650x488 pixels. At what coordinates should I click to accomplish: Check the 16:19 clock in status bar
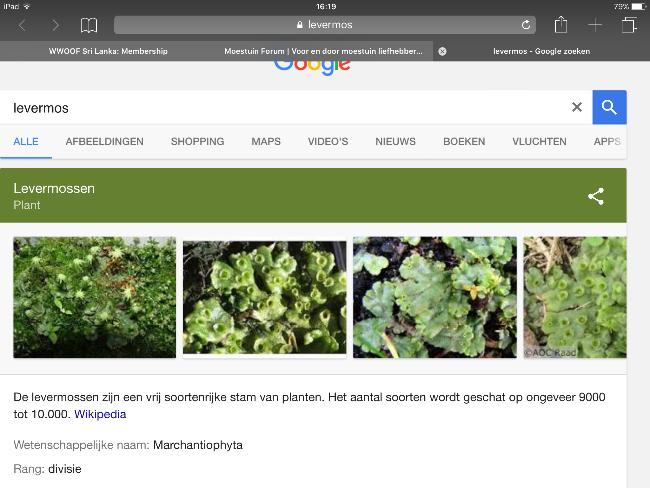tap(326, 6)
